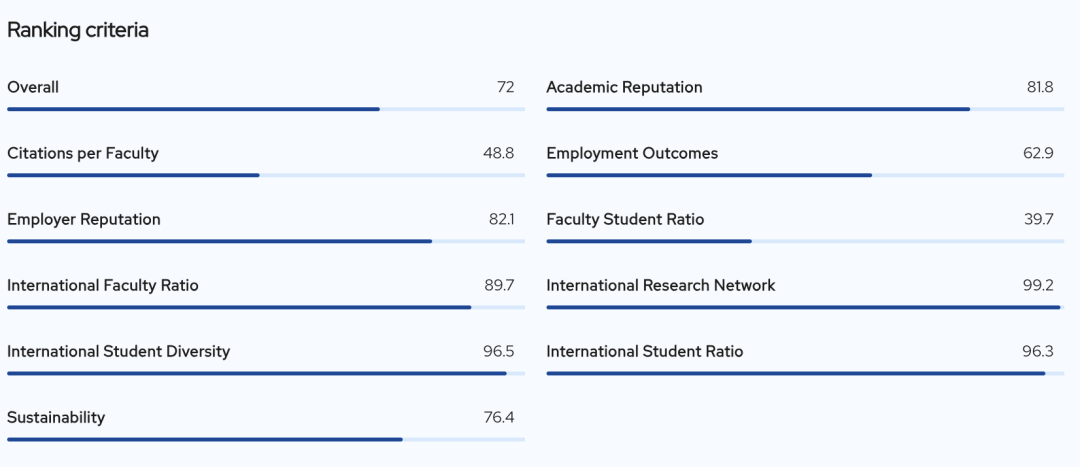Click the Sustainability criterion label
Image resolution: width=1080 pixels, height=467 pixels.
56,417
